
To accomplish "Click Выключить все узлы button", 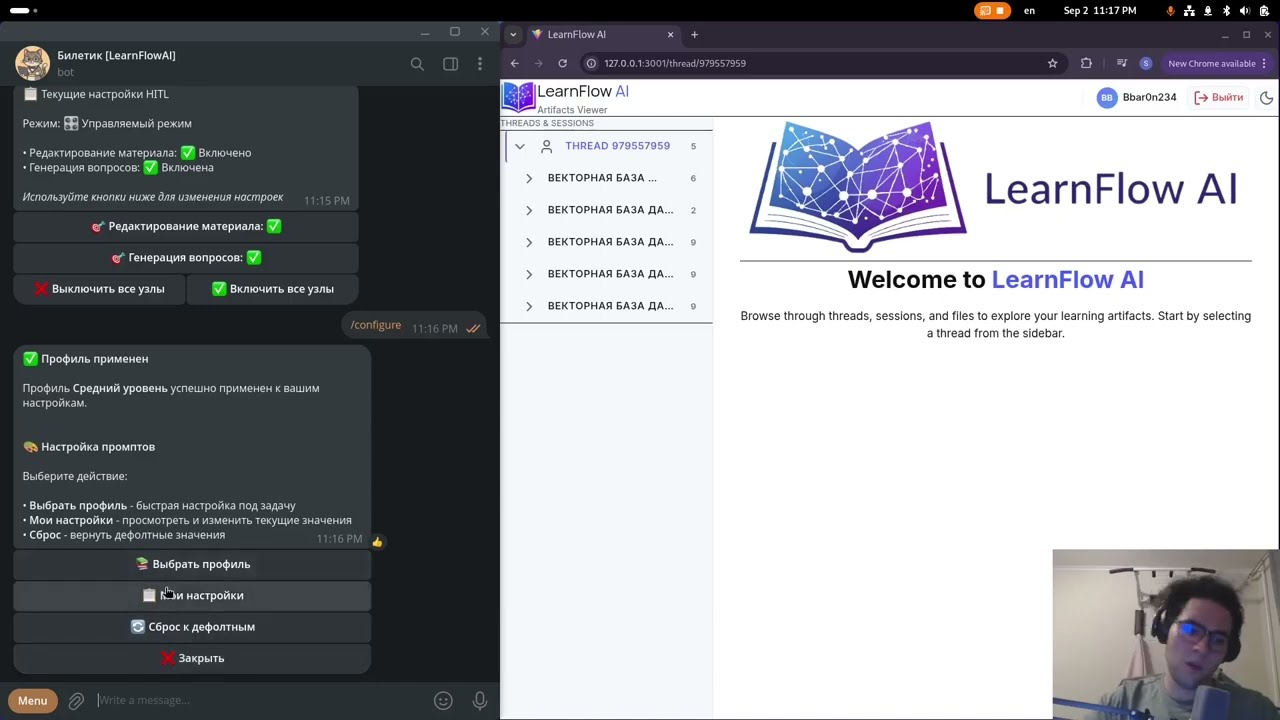I will click(x=99, y=289).
